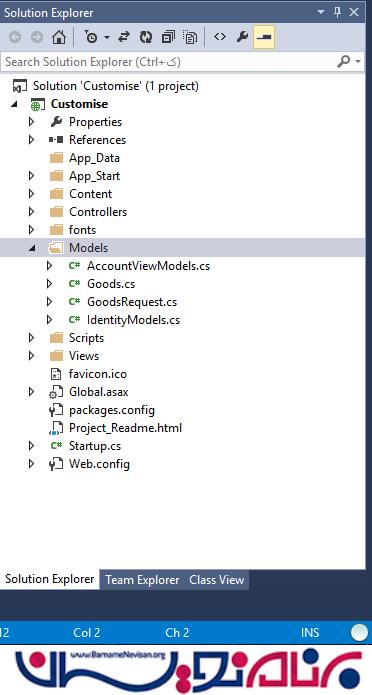
Task: Select the Project_Readme.html file
Action: 125,428
